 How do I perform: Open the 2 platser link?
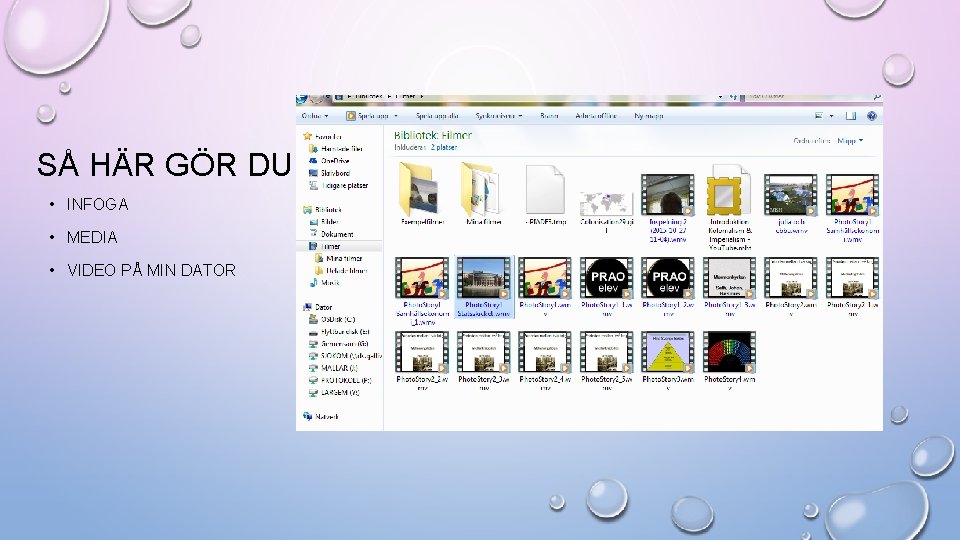pyautogui.click(x=443, y=148)
